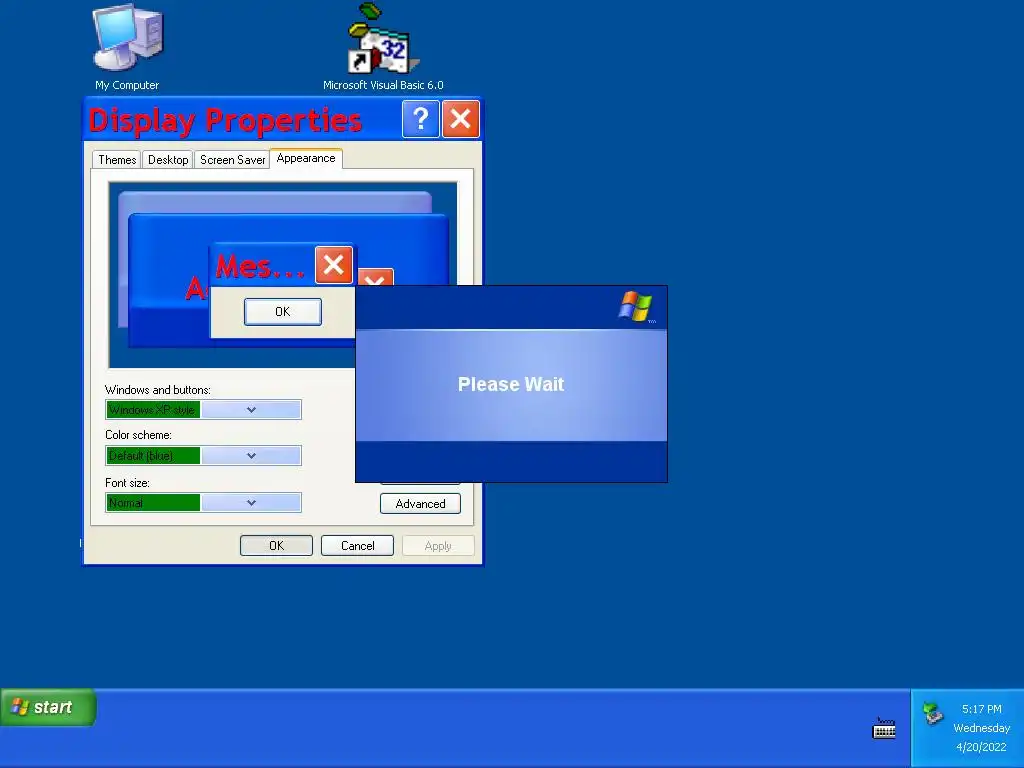Click the Wednesday text in the tray

click(x=982, y=728)
